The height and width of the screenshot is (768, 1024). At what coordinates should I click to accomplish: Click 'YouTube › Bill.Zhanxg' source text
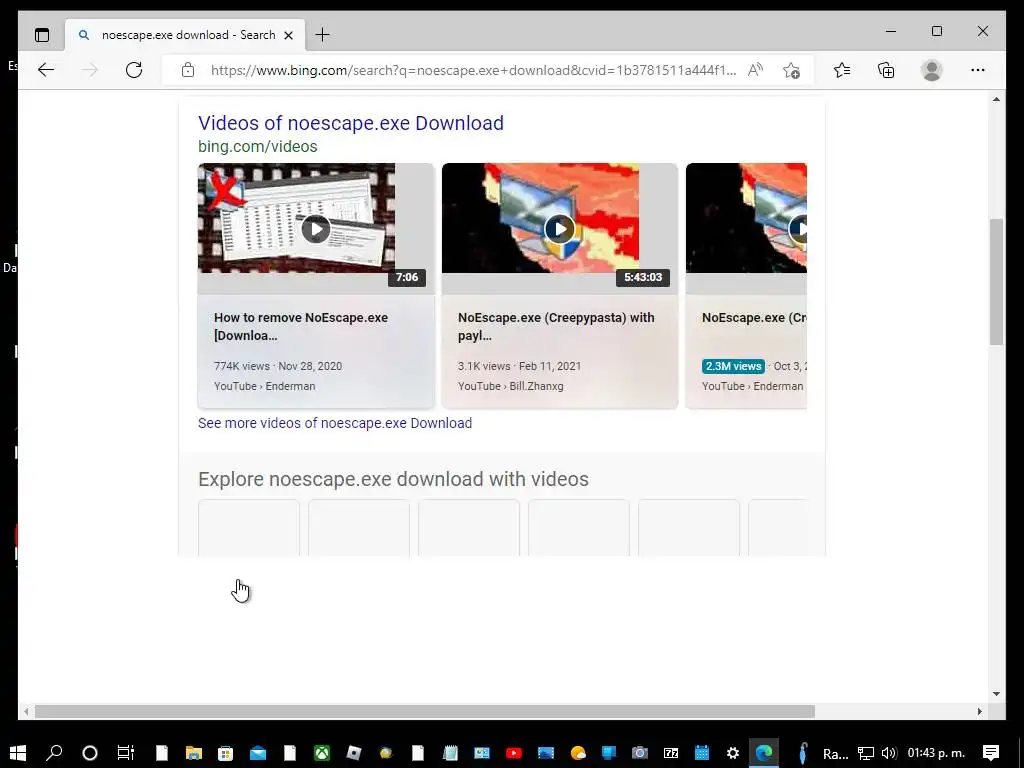click(511, 386)
